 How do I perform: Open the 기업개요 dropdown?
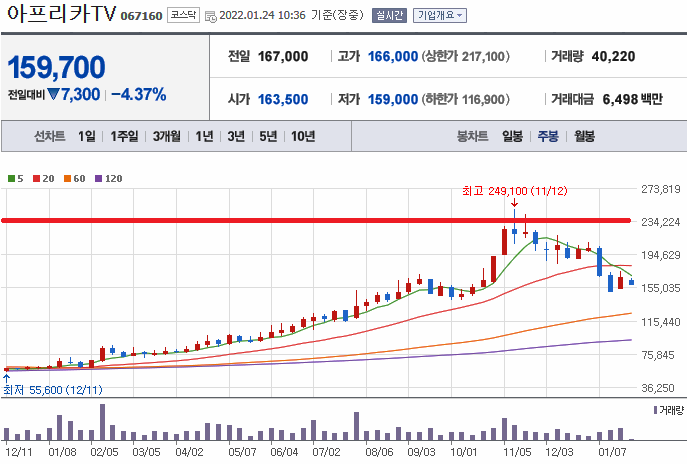[439, 15]
